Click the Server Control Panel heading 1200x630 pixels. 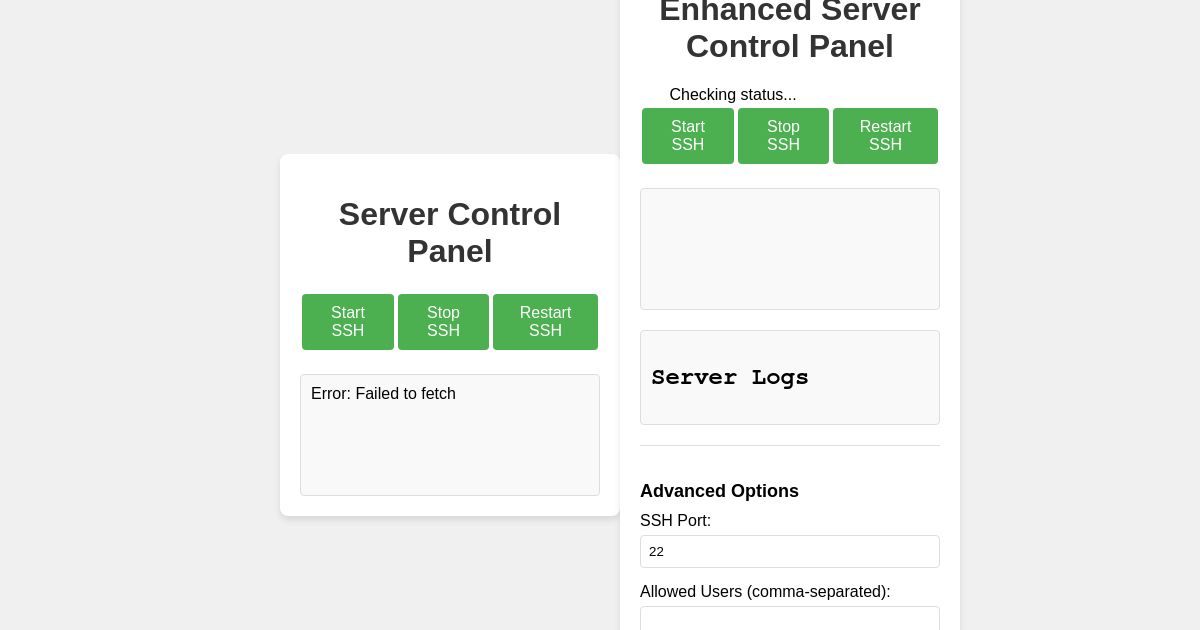[450, 232]
